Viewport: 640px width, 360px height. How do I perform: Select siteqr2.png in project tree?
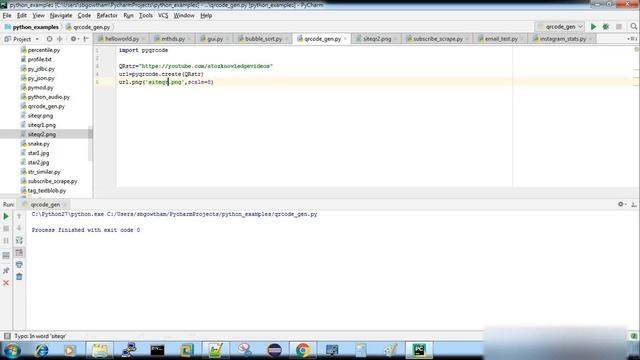pyautogui.click(x=42, y=134)
